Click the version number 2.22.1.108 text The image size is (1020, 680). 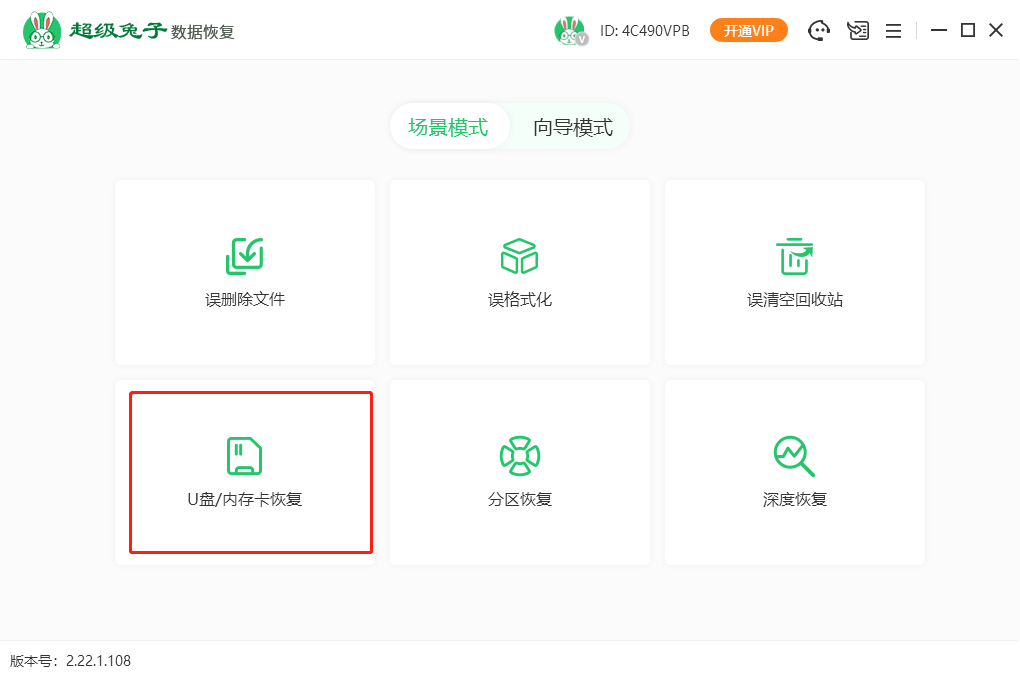pos(98,661)
